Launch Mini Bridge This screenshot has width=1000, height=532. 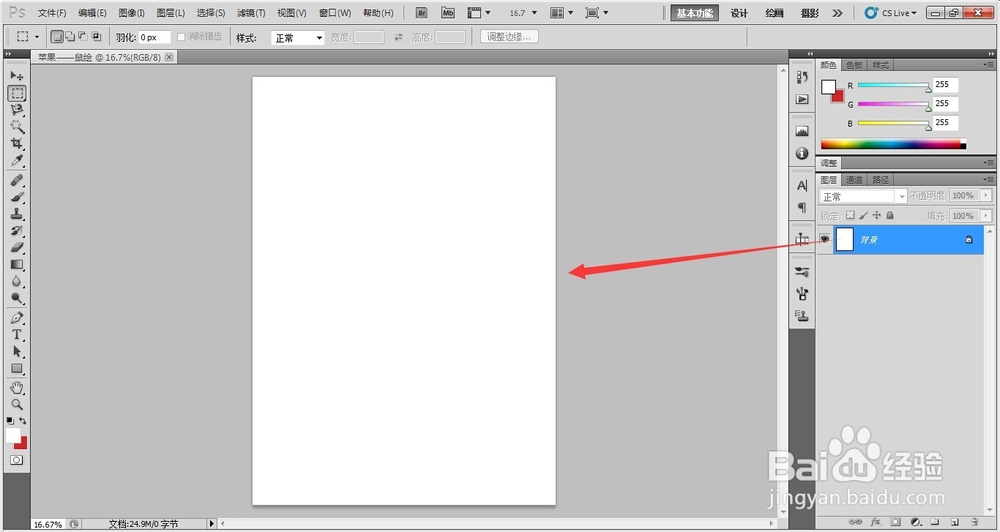(x=448, y=13)
